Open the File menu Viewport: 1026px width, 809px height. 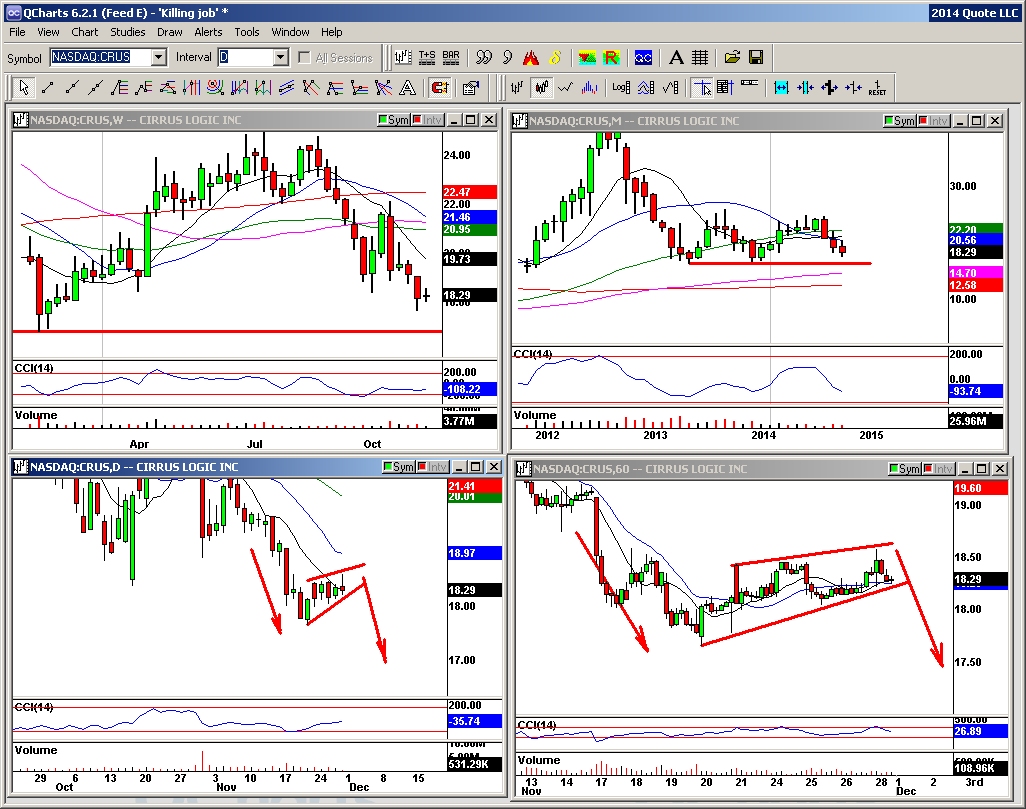click(x=17, y=31)
